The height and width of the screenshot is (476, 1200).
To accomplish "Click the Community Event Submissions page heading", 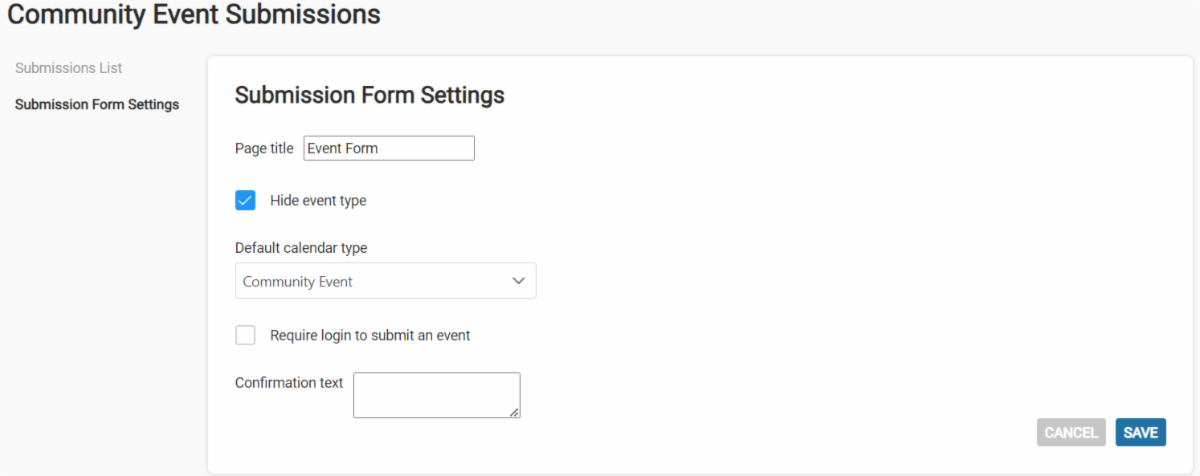I will 194,15.
